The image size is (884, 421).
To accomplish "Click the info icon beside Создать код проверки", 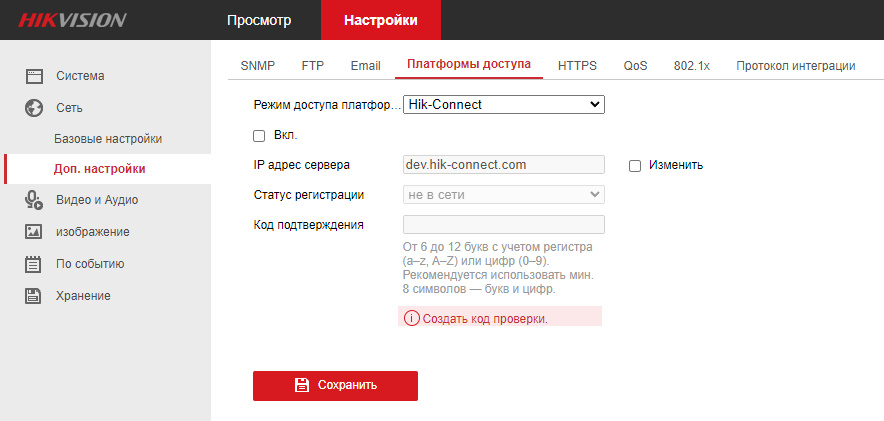I will (x=411, y=318).
